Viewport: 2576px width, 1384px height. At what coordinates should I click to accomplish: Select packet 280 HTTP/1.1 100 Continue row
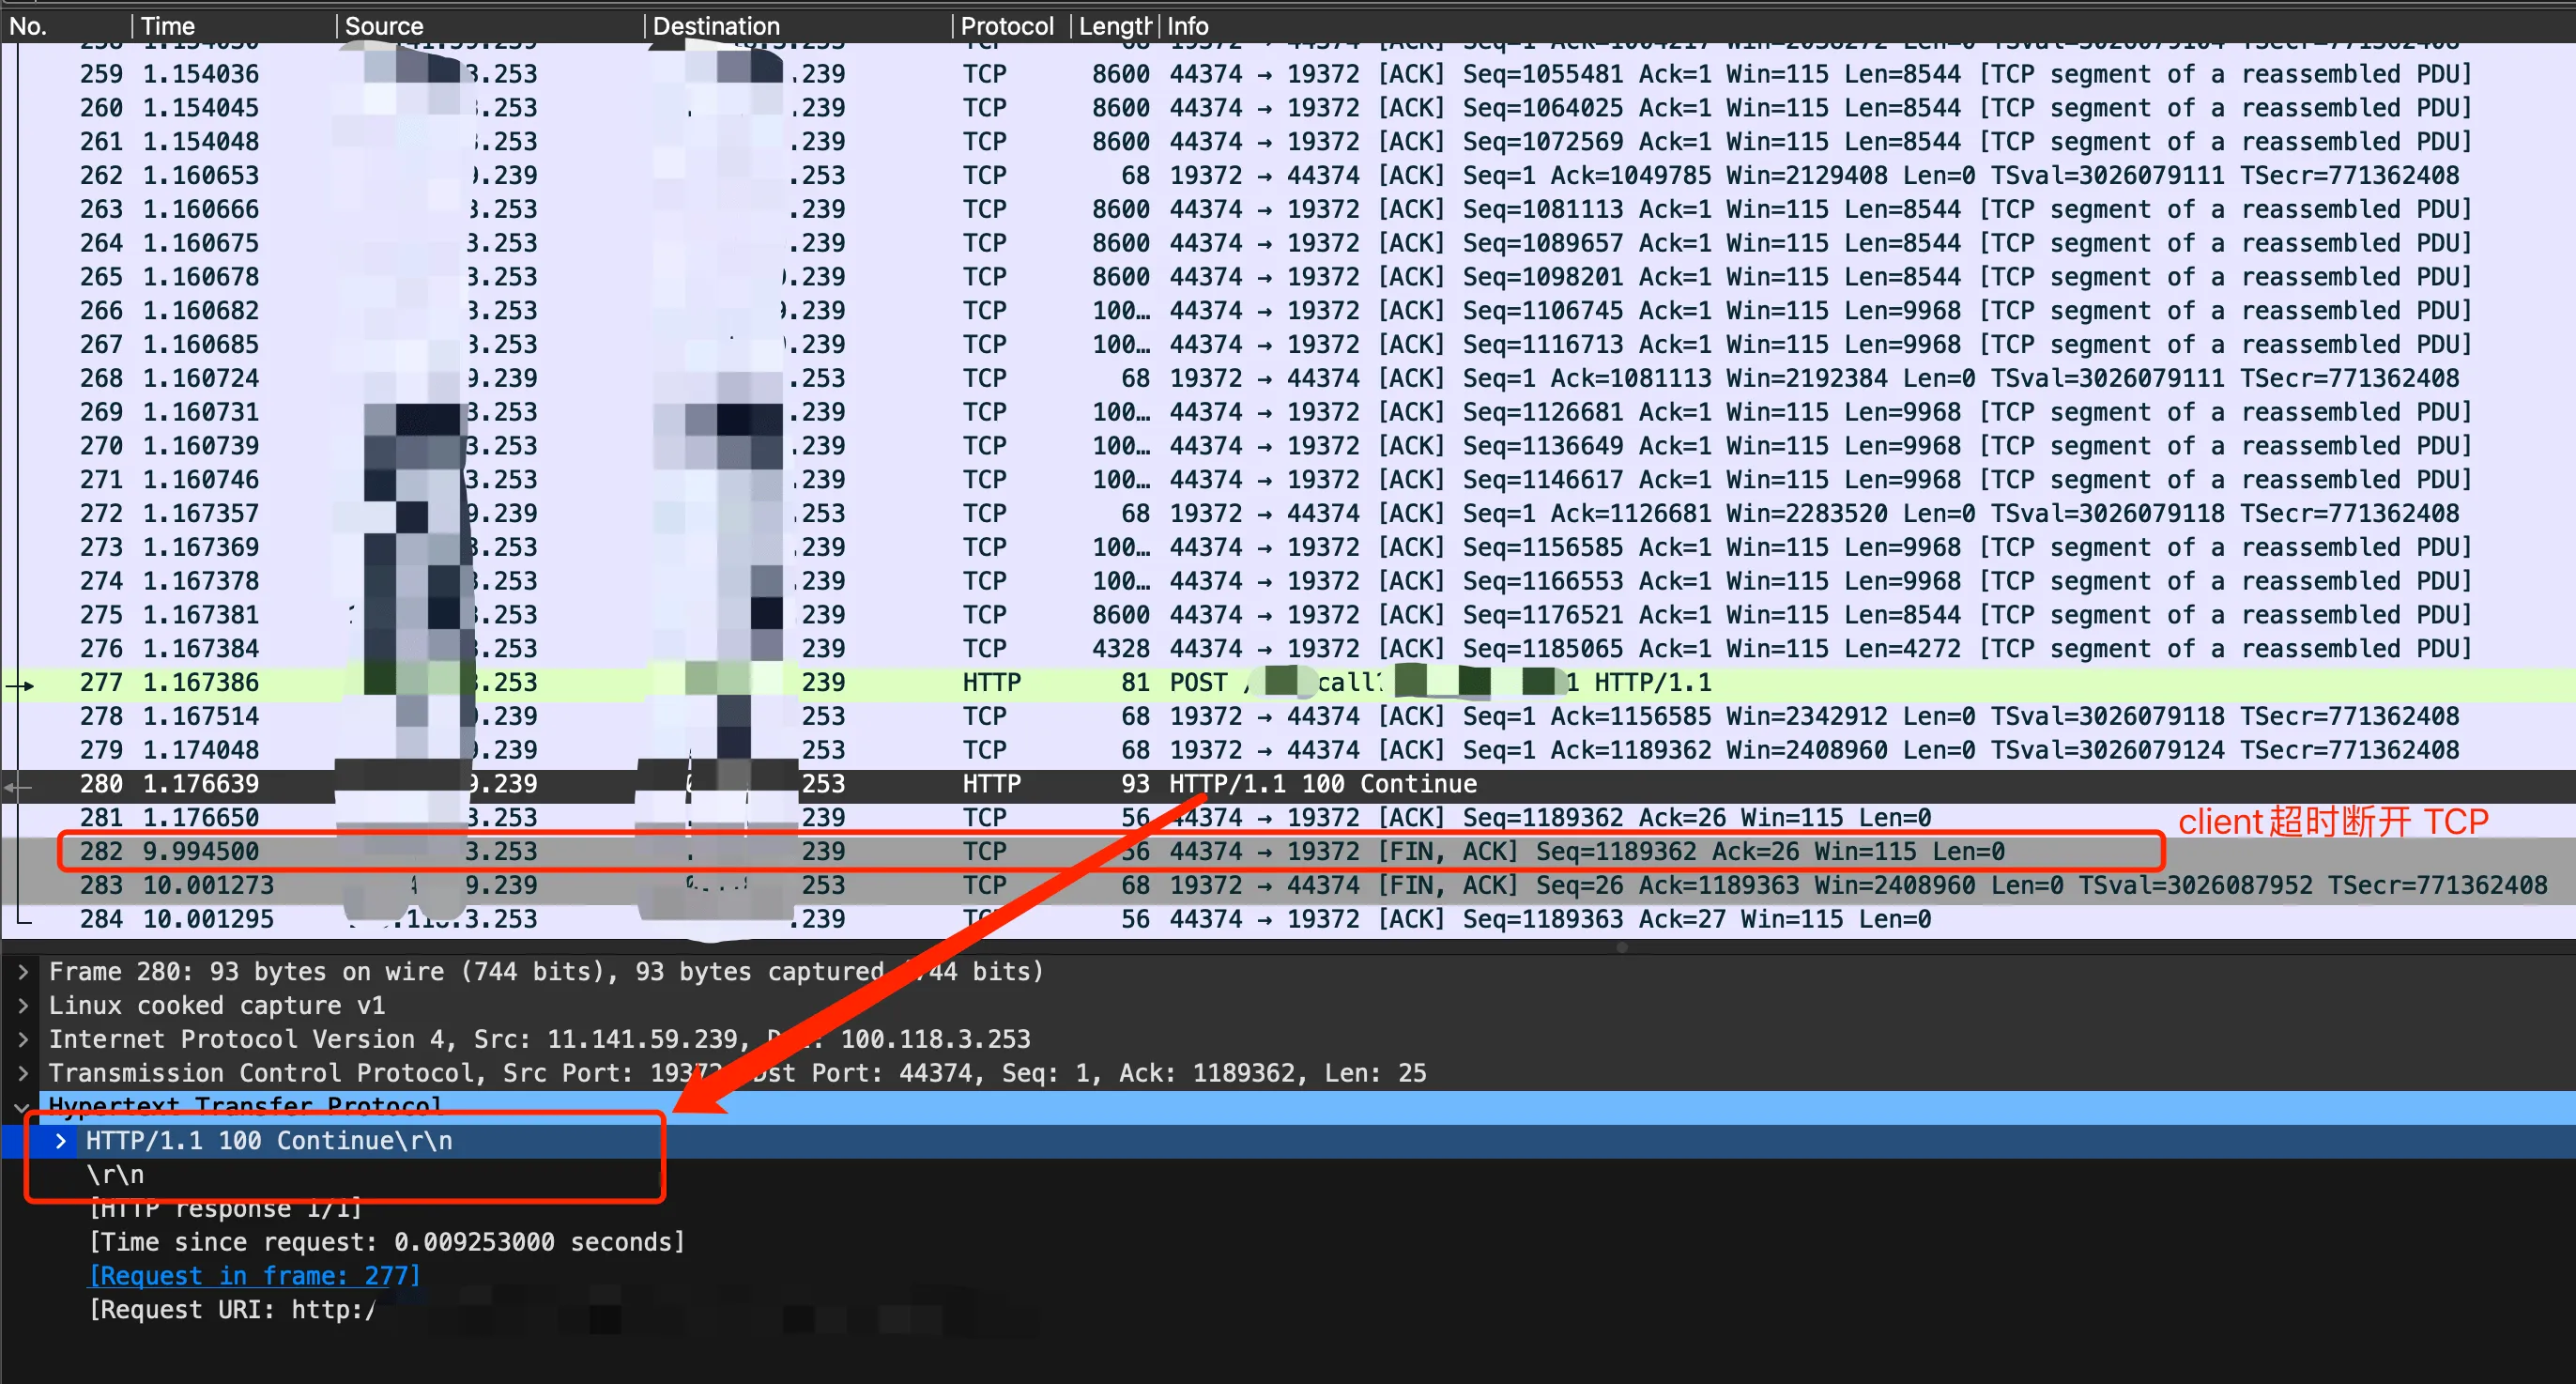(x=1288, y=784)
